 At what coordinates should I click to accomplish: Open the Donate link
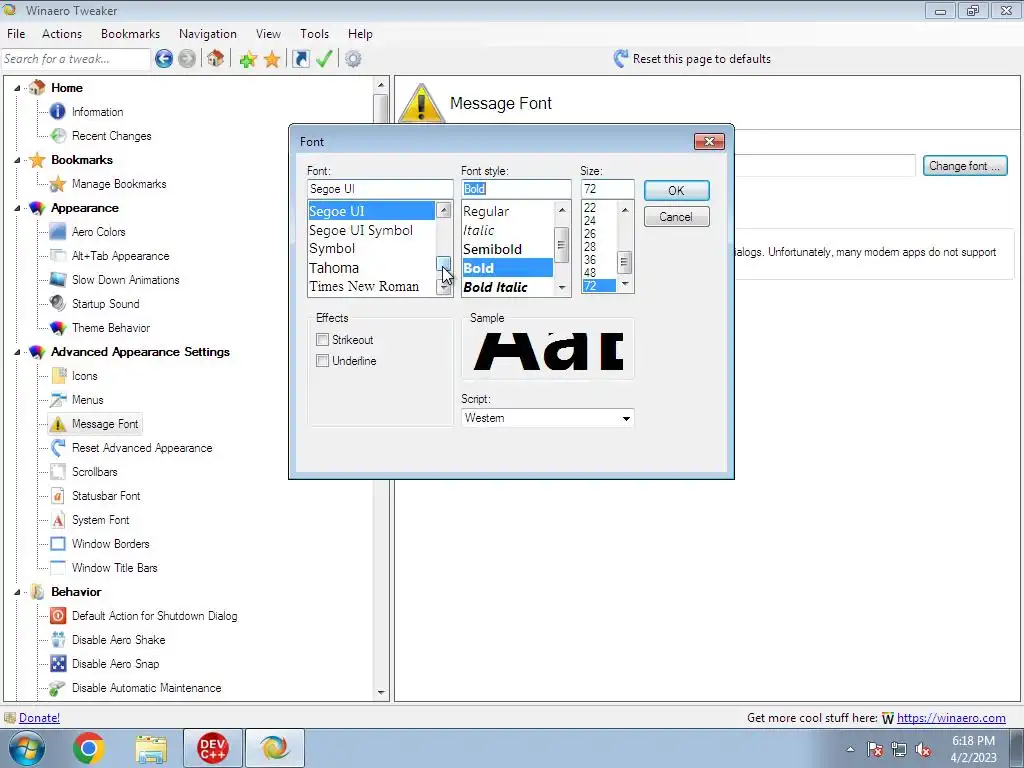[x=39, y=718]
